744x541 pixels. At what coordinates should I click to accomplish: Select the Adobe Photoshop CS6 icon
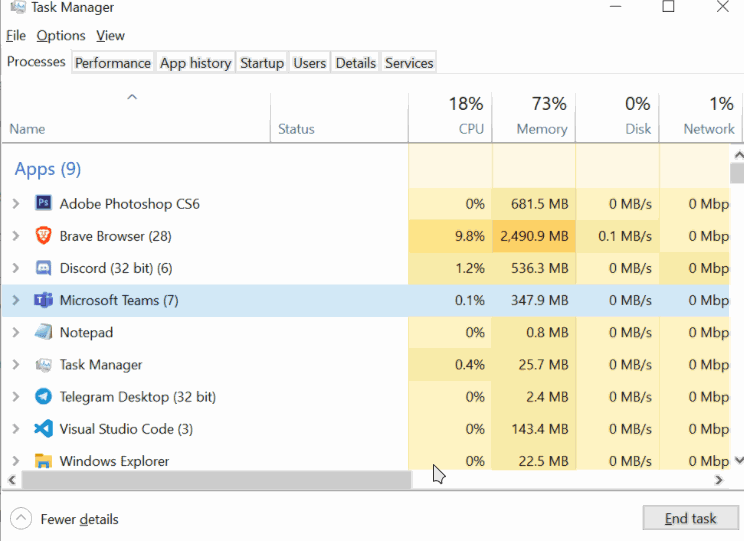(43, 203)
